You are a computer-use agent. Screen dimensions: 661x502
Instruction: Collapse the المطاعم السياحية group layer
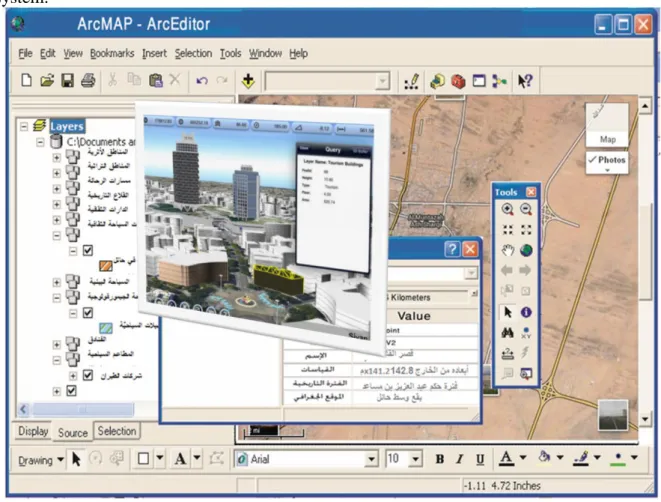[56, 360]
